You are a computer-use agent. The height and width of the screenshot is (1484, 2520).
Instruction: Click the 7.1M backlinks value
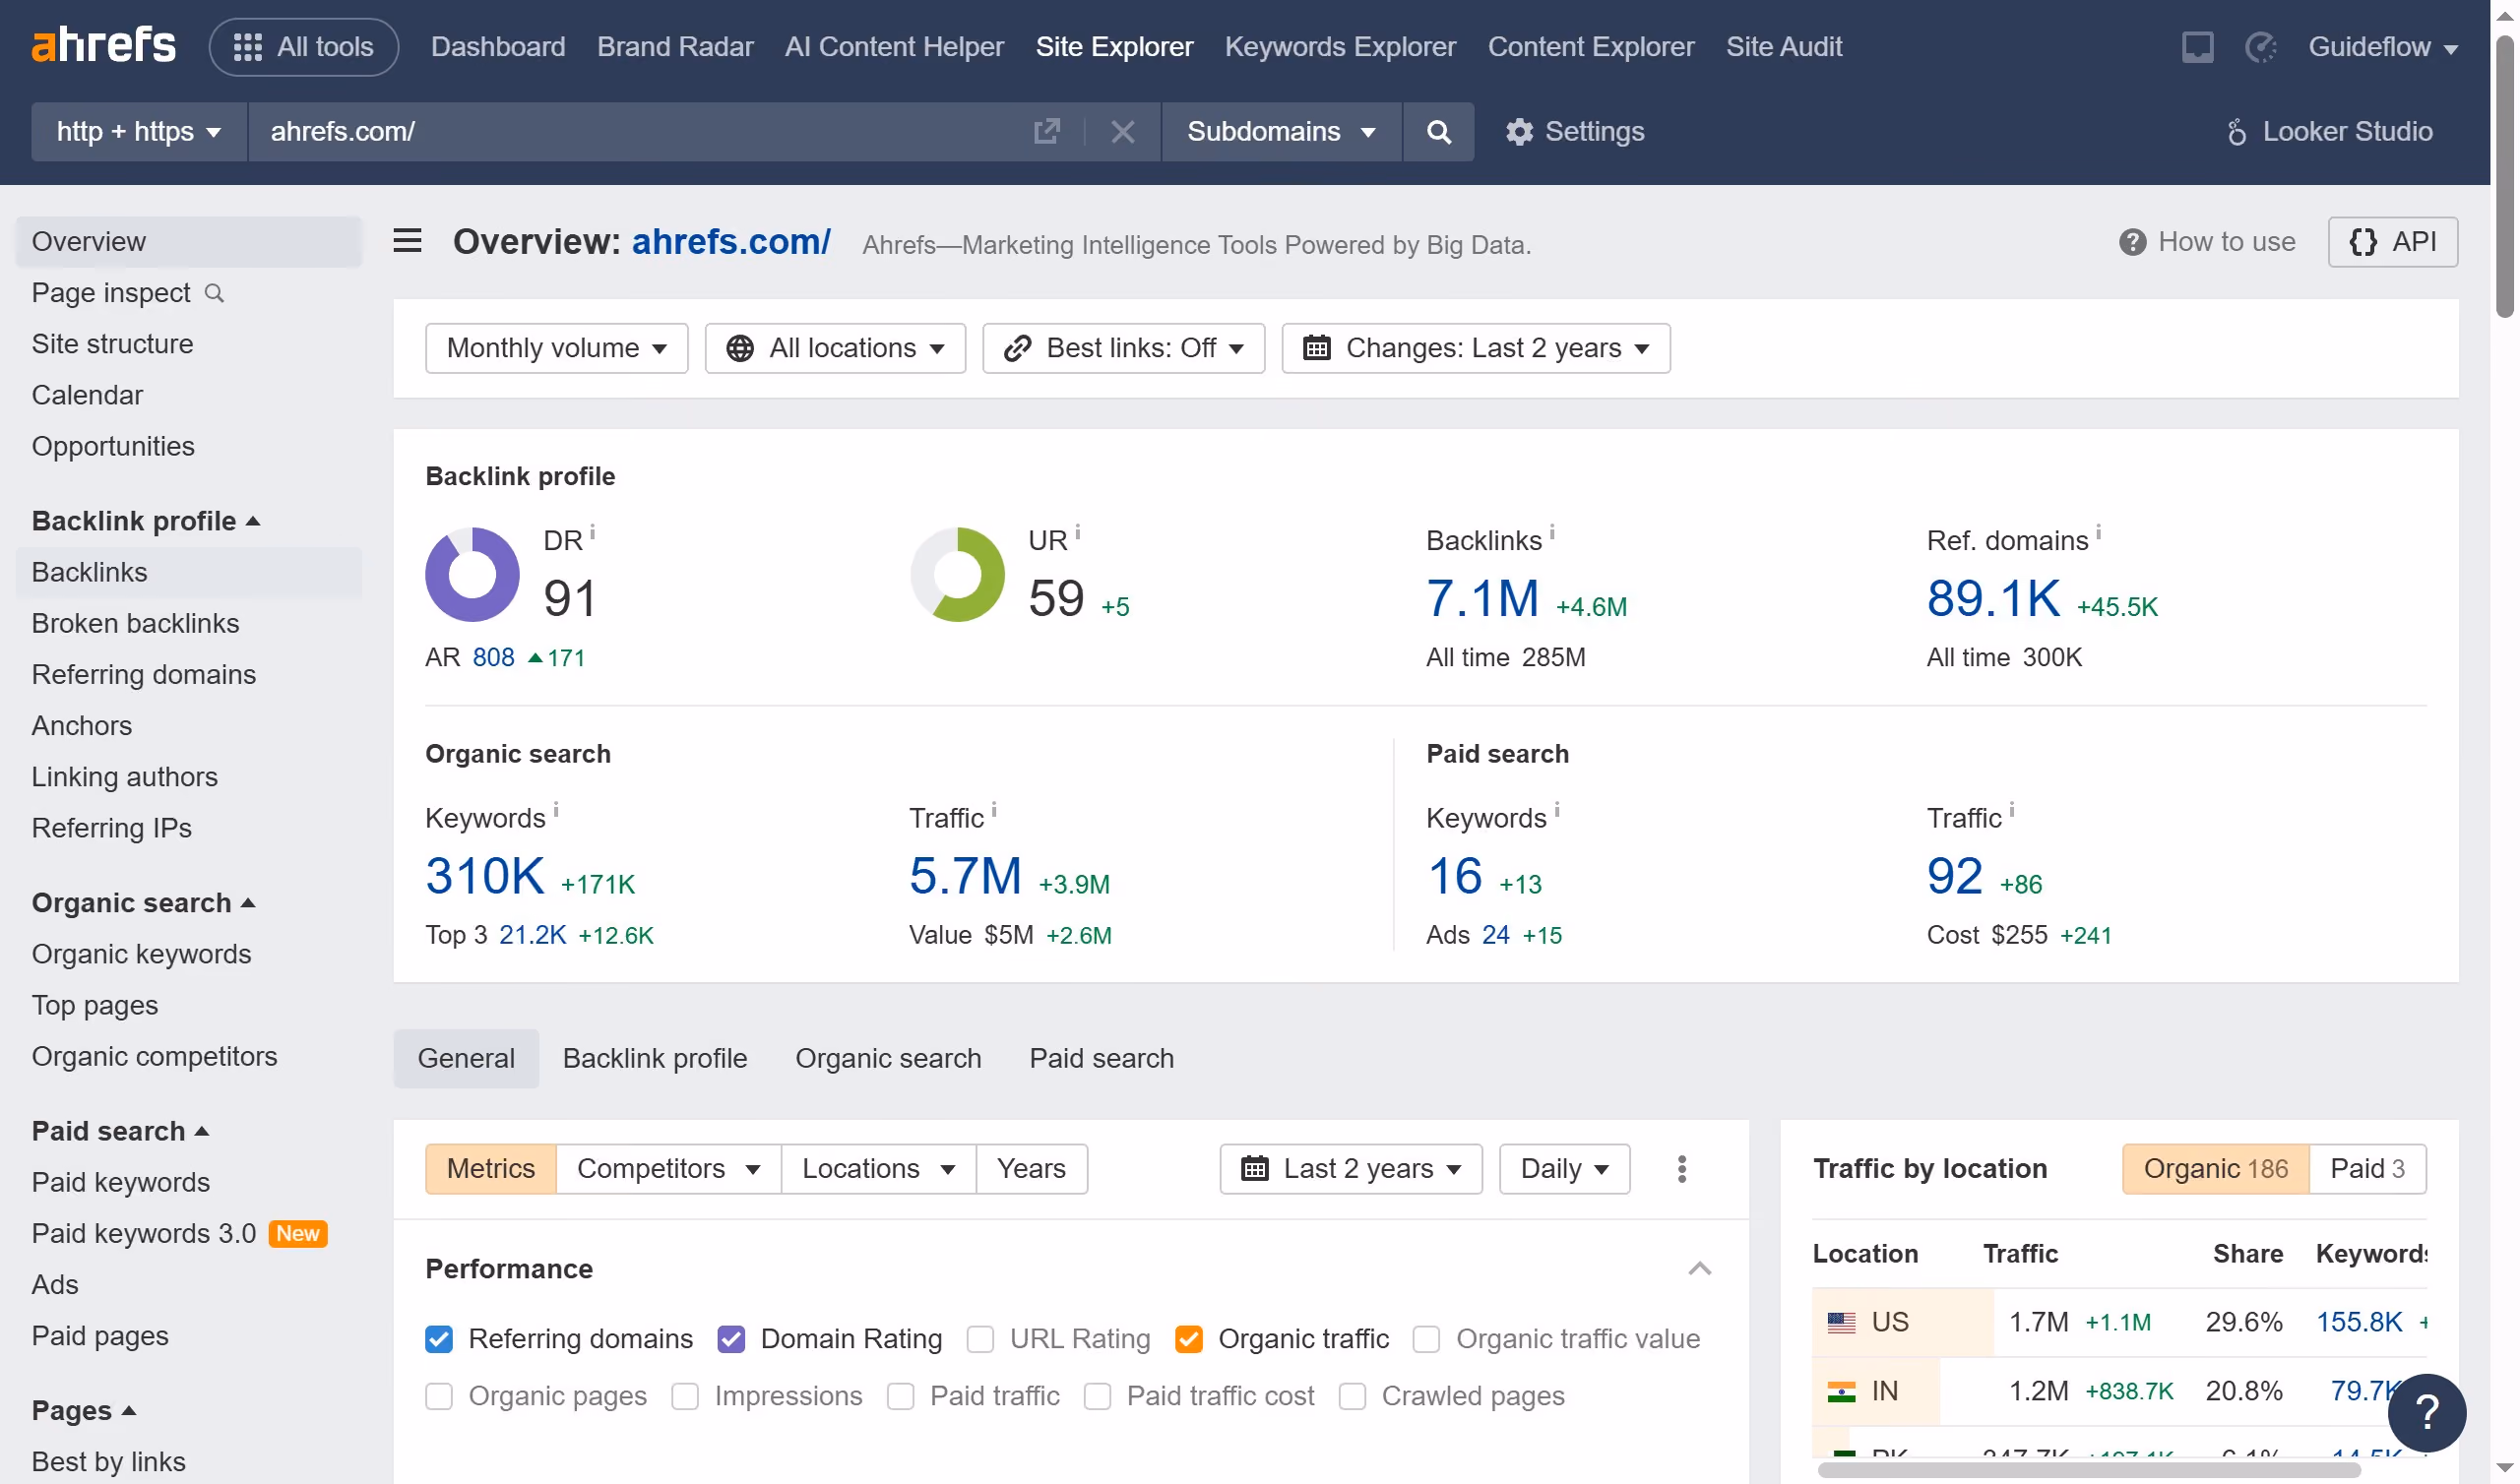click(x=1482, y=599)
